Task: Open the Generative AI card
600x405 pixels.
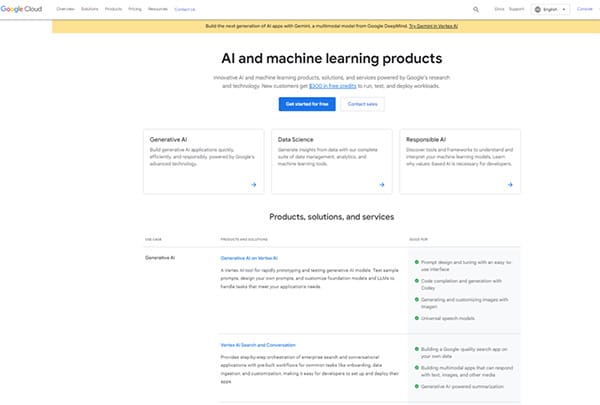Action: [x=204, y=161]
